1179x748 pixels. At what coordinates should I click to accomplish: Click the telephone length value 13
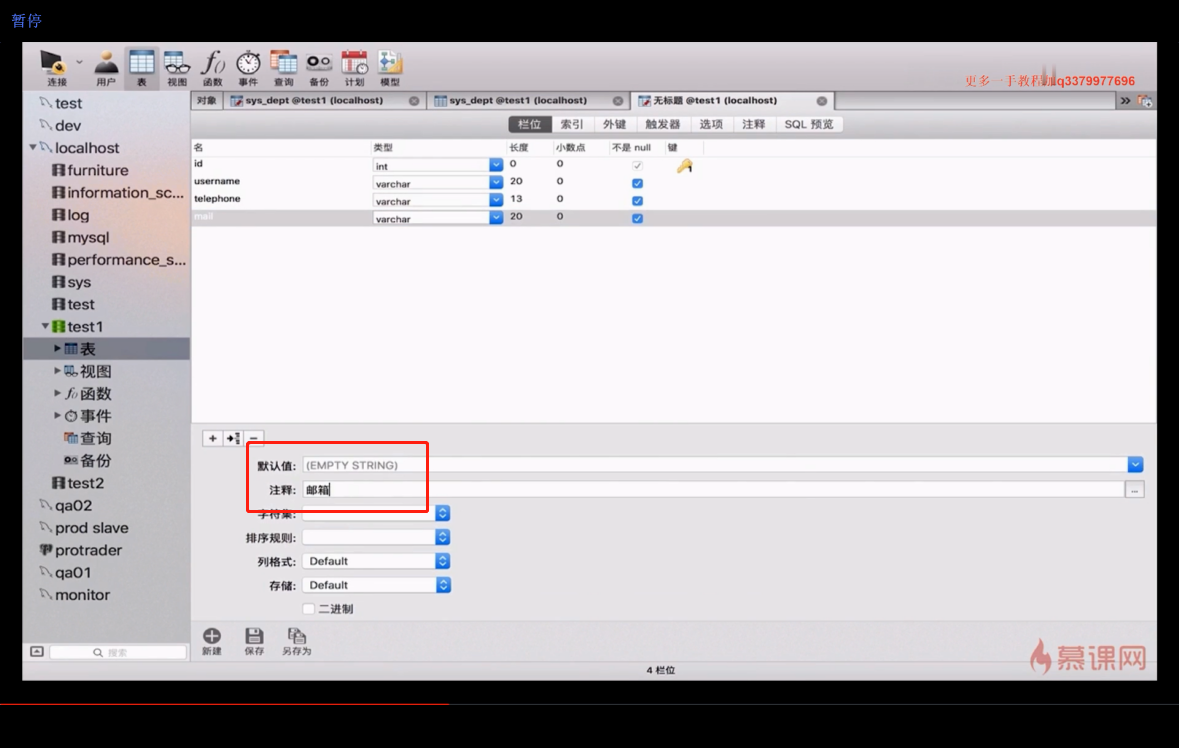pos(516,198)
